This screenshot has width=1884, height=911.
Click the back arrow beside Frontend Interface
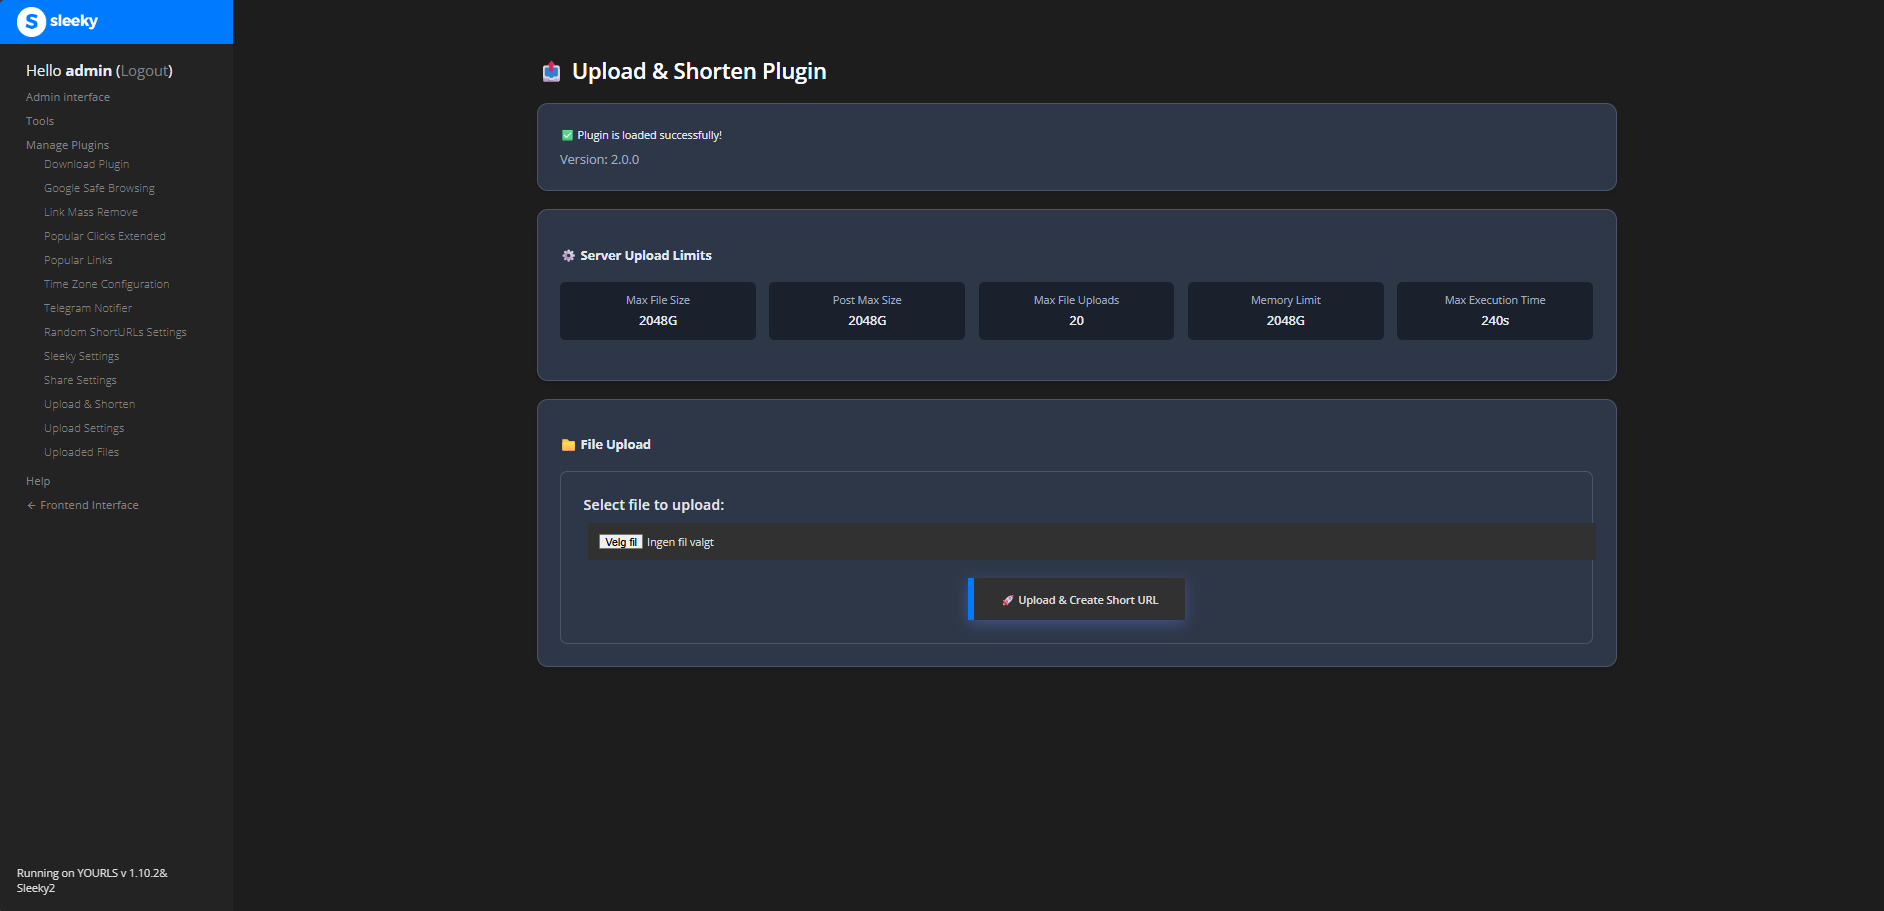[x=30, y=505]
